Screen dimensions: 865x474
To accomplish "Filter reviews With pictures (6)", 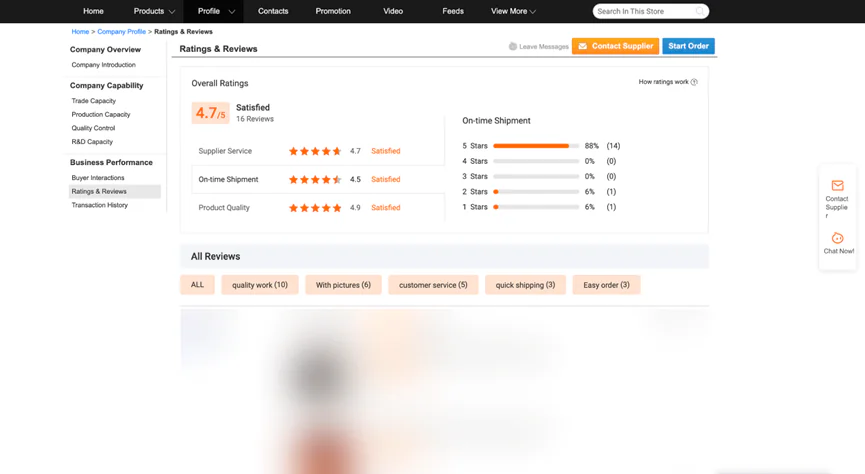I will pyautogui.click(x=343, y=285).
